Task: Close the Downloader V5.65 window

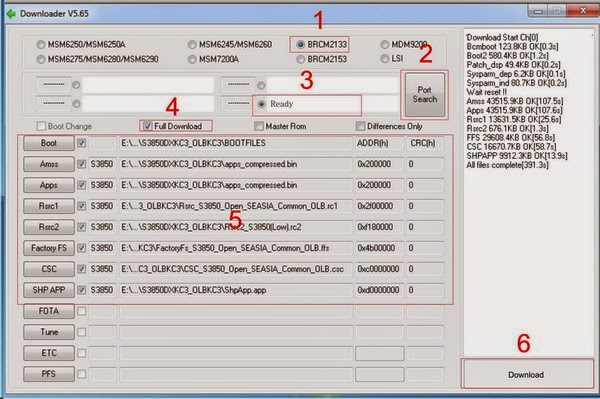Action: point(583,11)
